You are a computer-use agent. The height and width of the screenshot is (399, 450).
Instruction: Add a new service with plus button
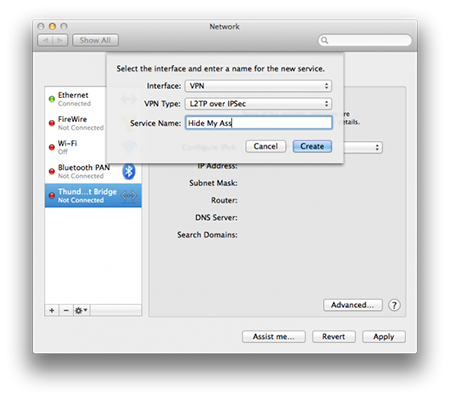[52, 310]
